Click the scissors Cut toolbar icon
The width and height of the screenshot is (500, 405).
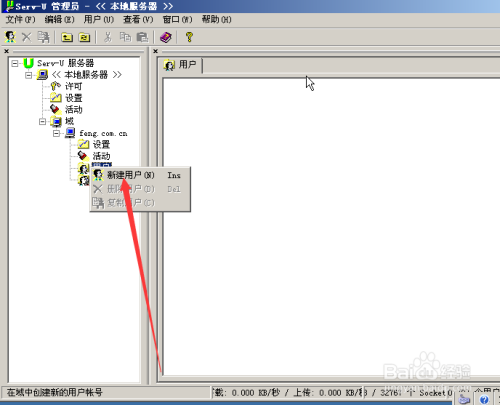click(x=108, y=37)
